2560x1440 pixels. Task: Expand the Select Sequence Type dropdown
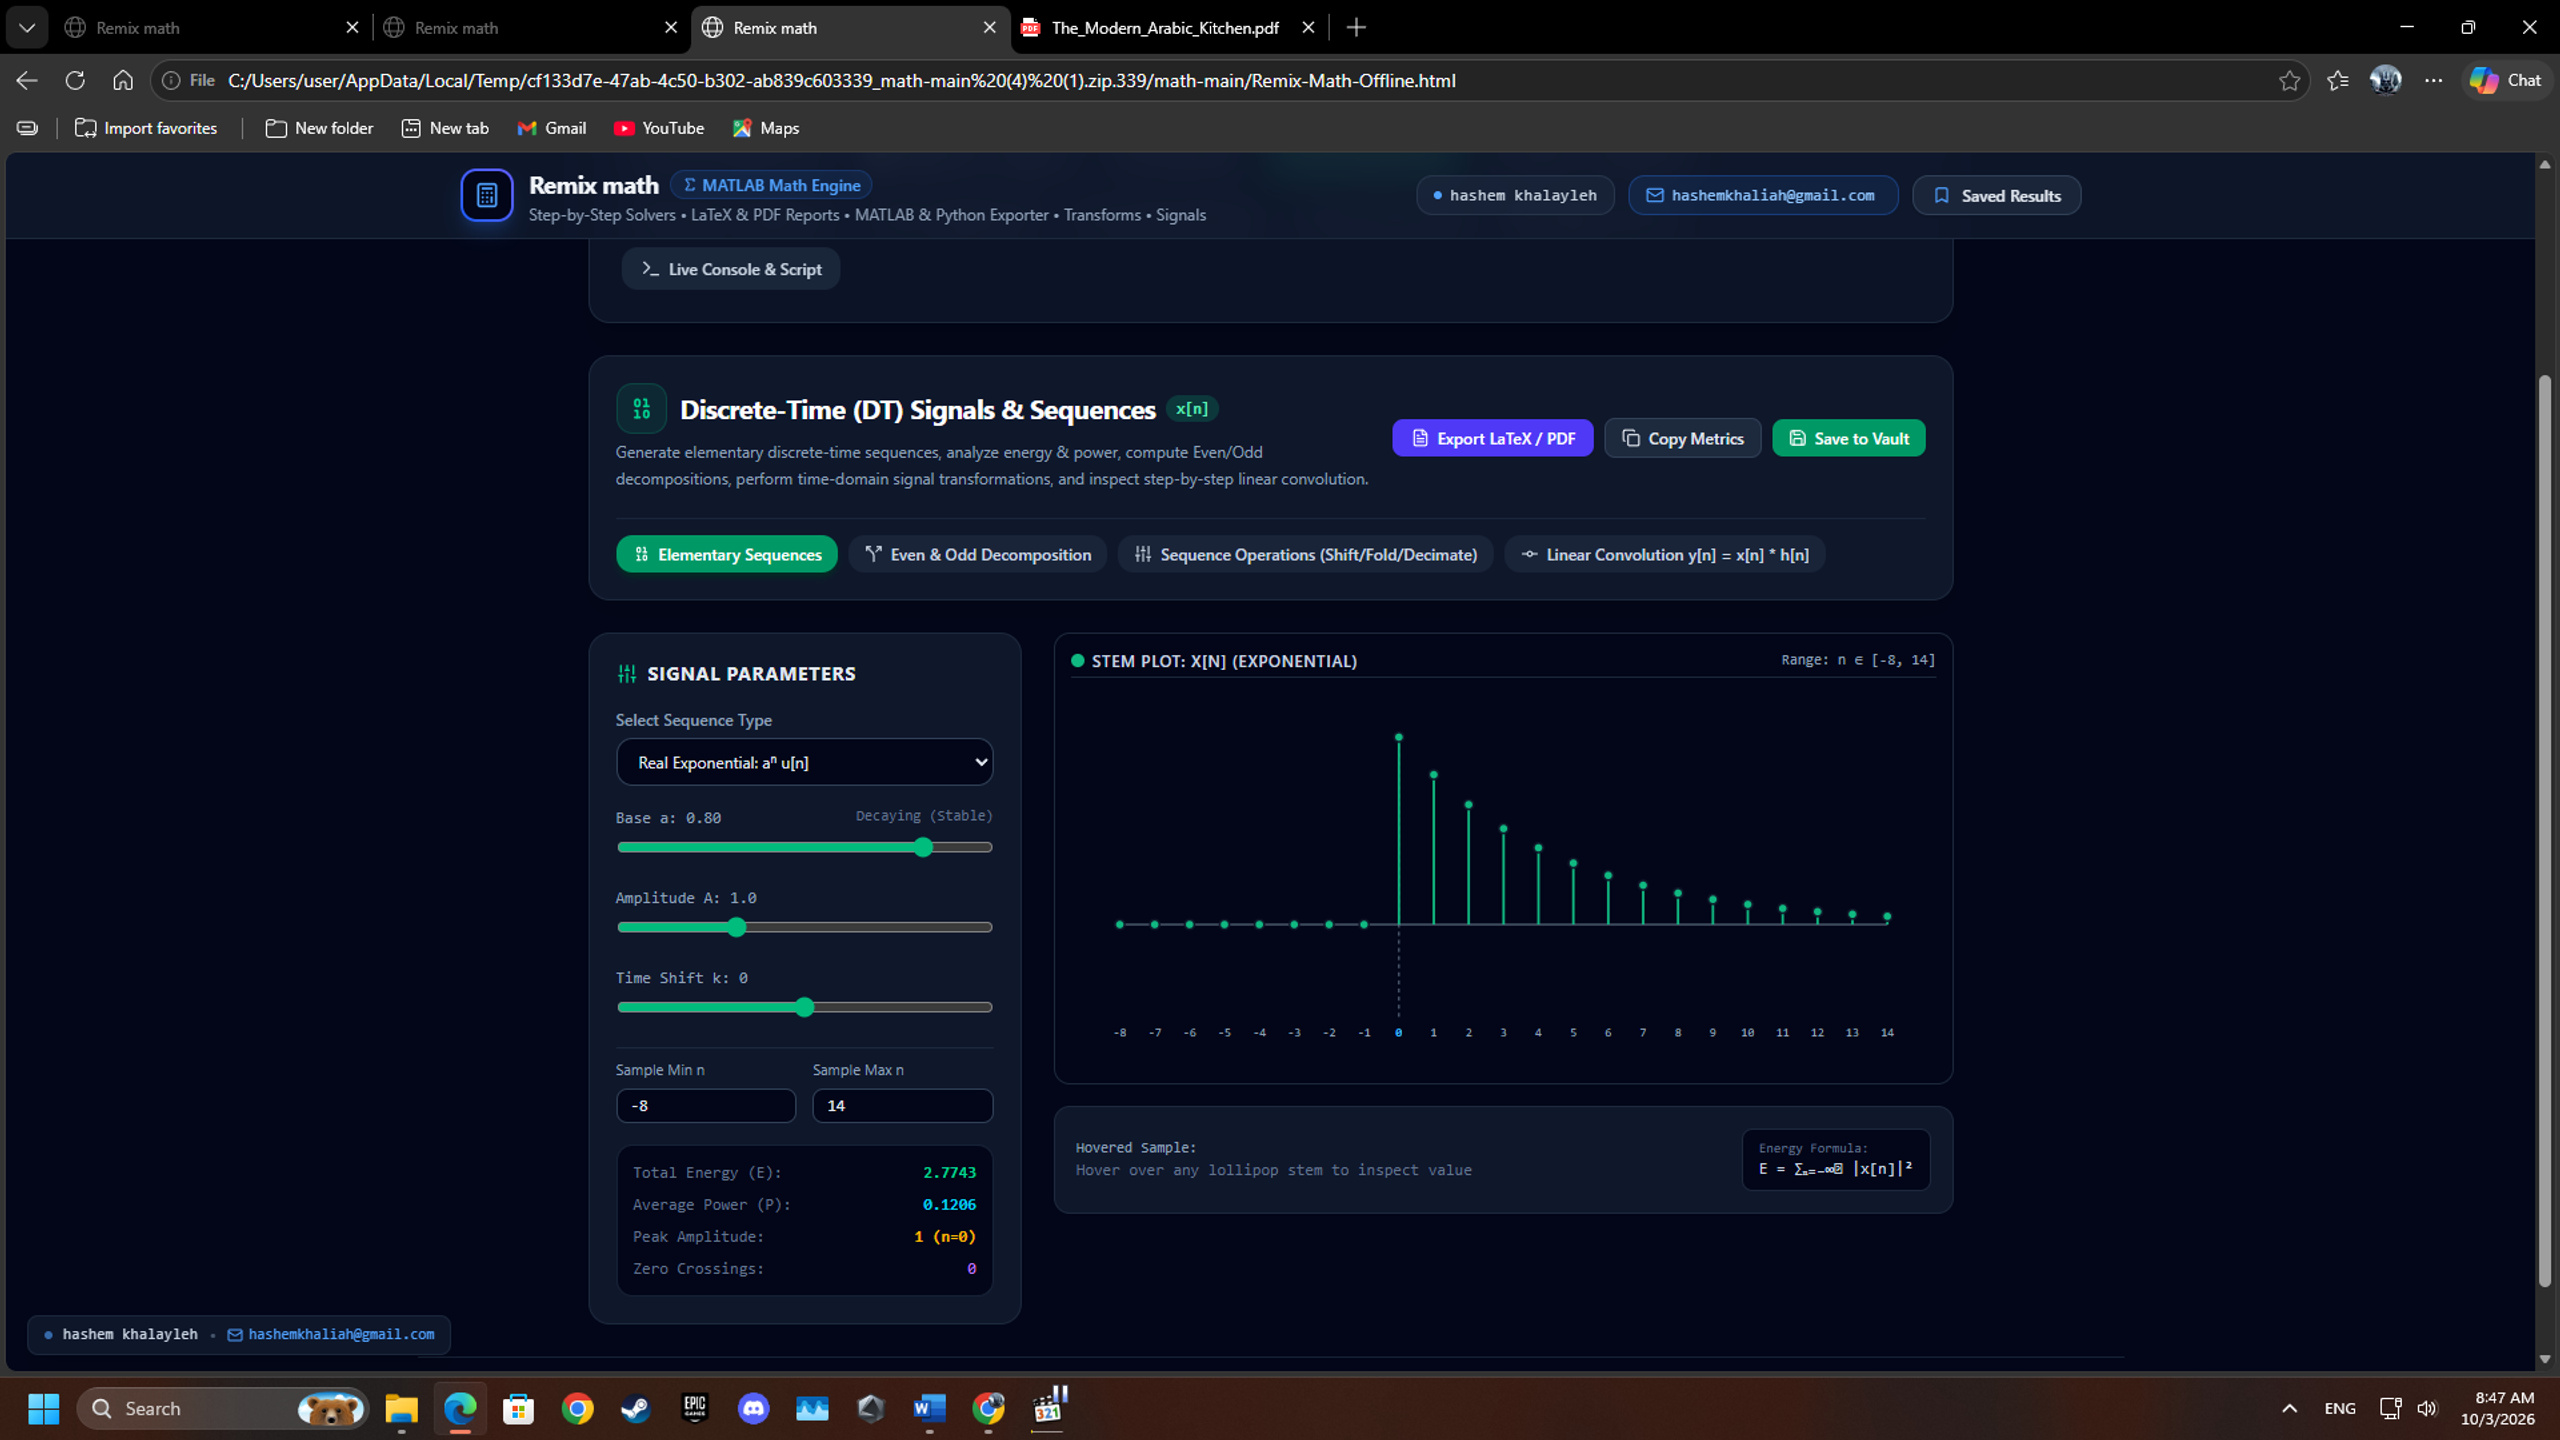804,762
